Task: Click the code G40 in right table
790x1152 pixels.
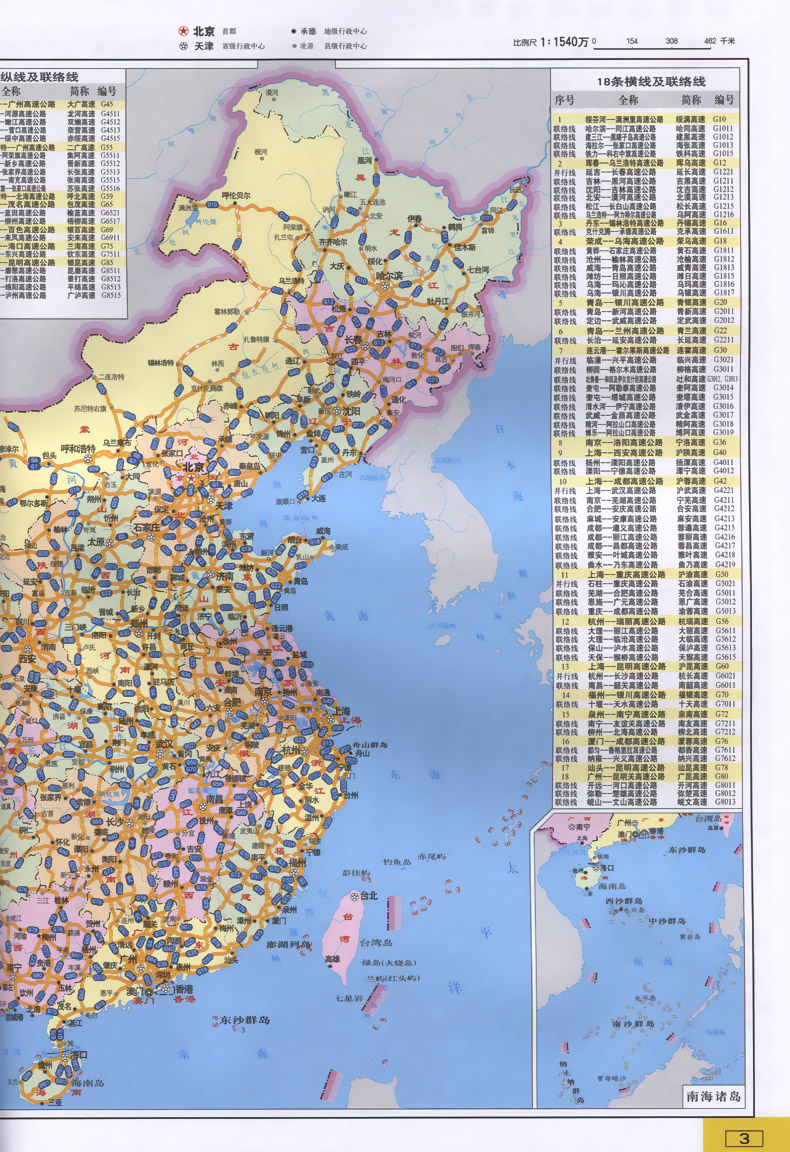Action: point(719,453)
